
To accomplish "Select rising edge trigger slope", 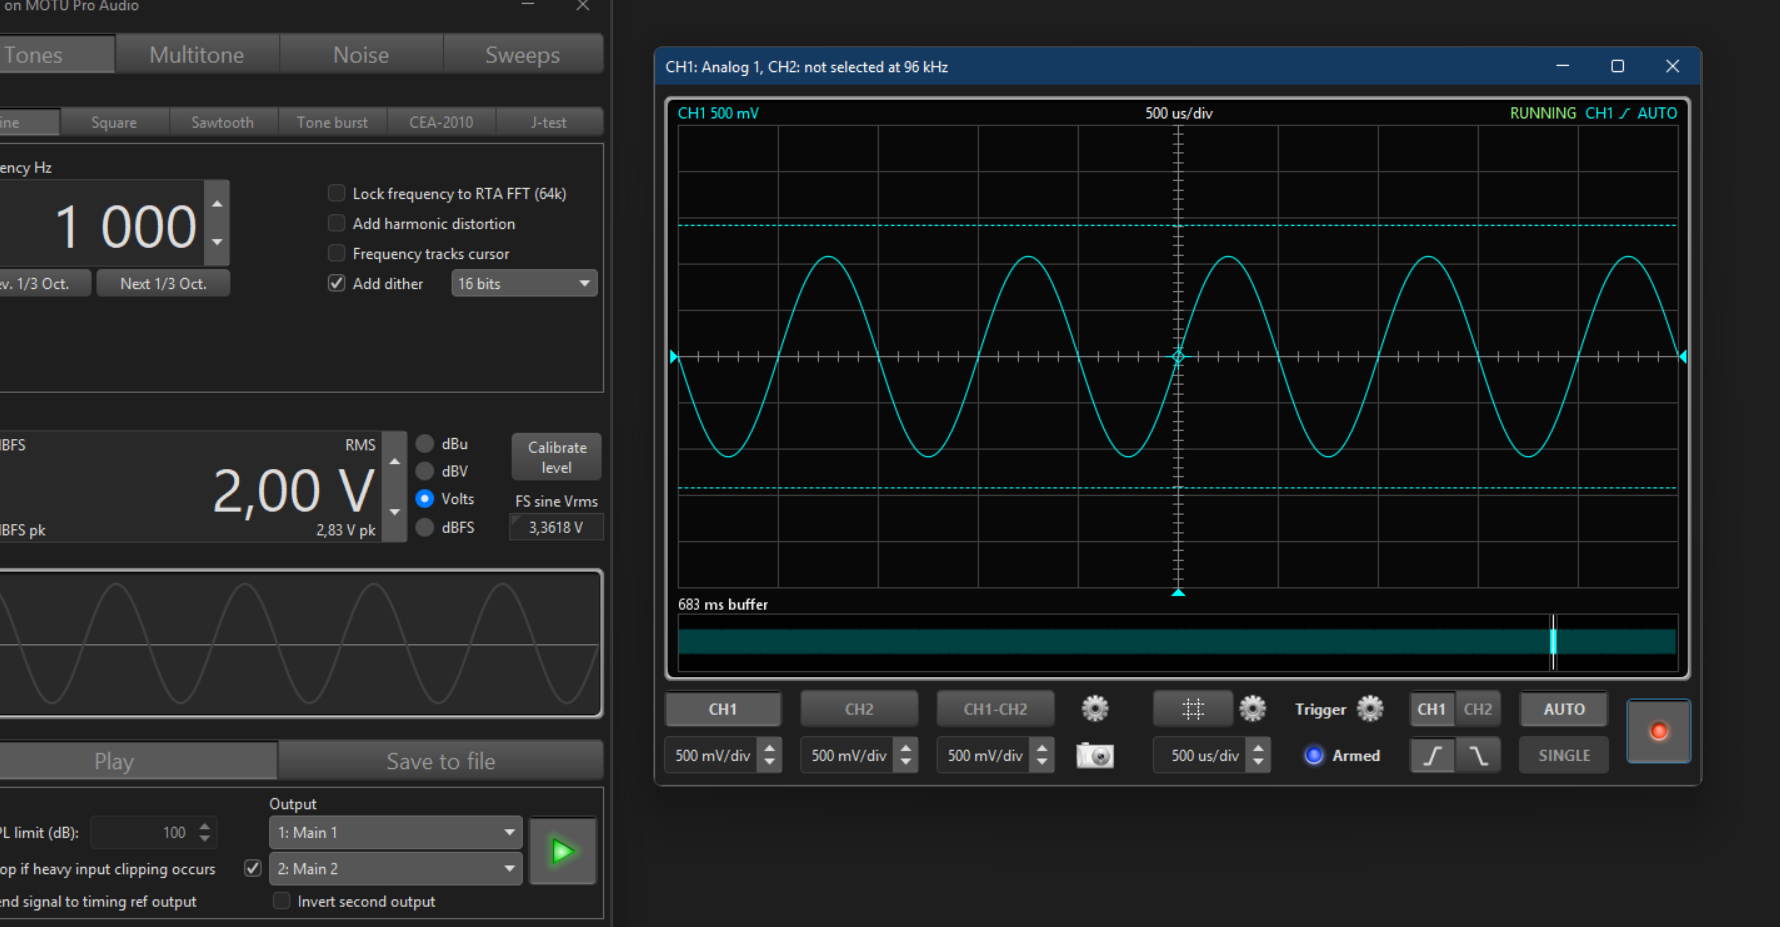I will [1432, 756].
